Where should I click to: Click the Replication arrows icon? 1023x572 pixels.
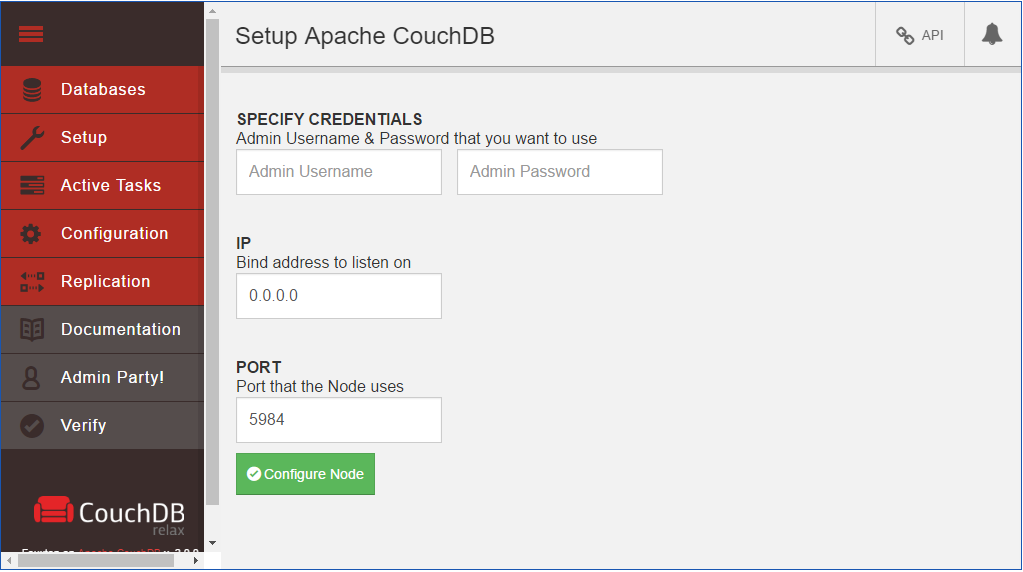click(32, 282)
